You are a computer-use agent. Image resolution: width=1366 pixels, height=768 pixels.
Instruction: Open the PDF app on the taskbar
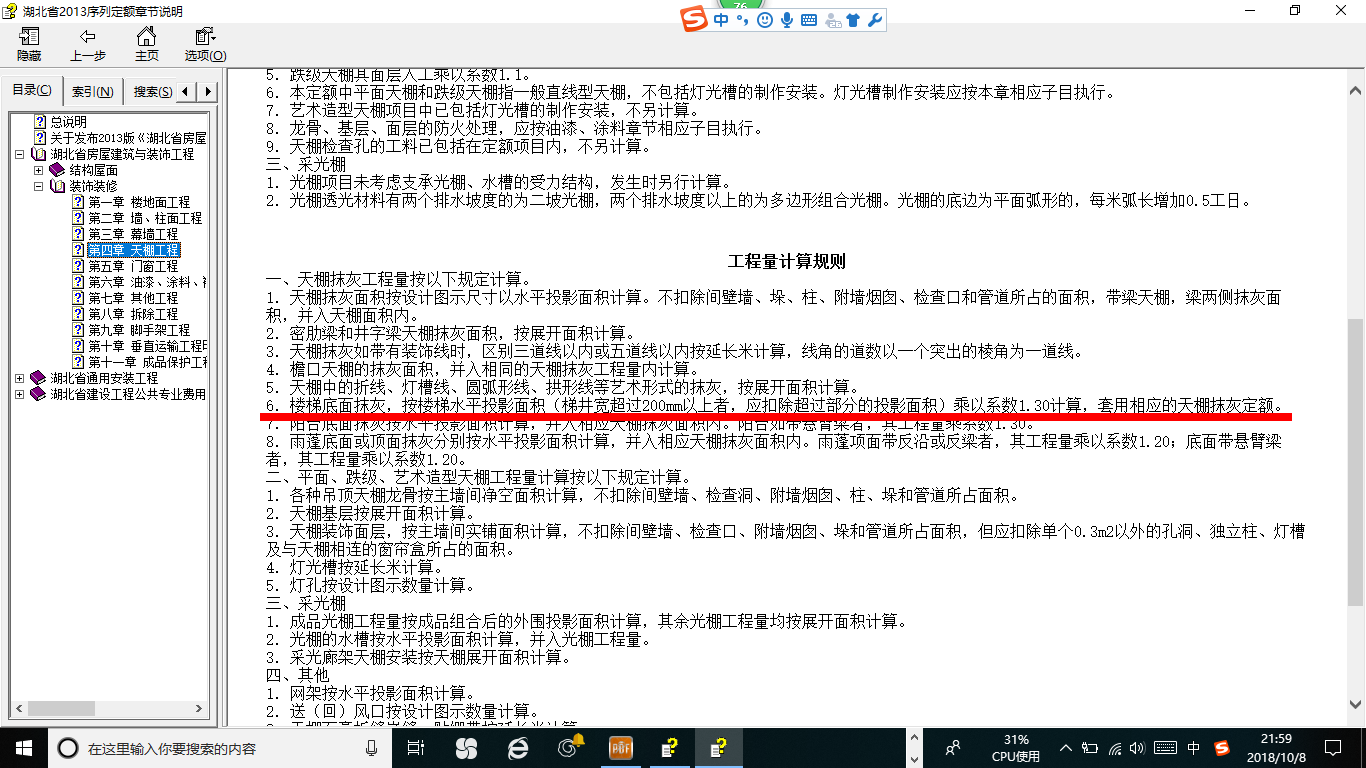622,747
